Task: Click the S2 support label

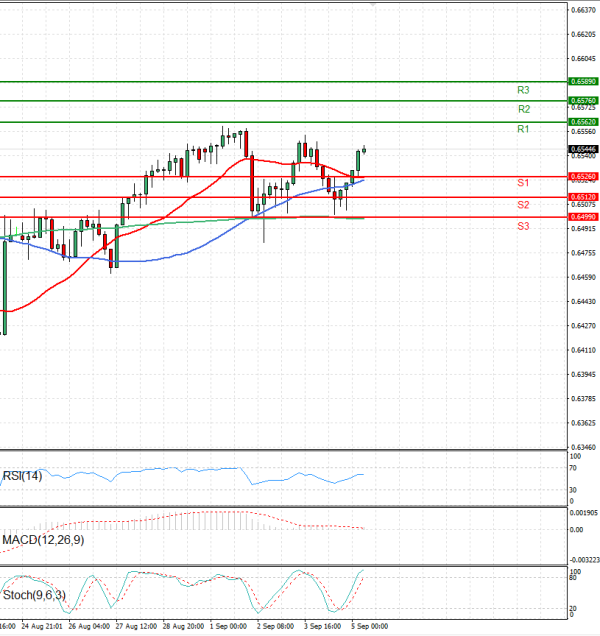Action: (523, 205)
